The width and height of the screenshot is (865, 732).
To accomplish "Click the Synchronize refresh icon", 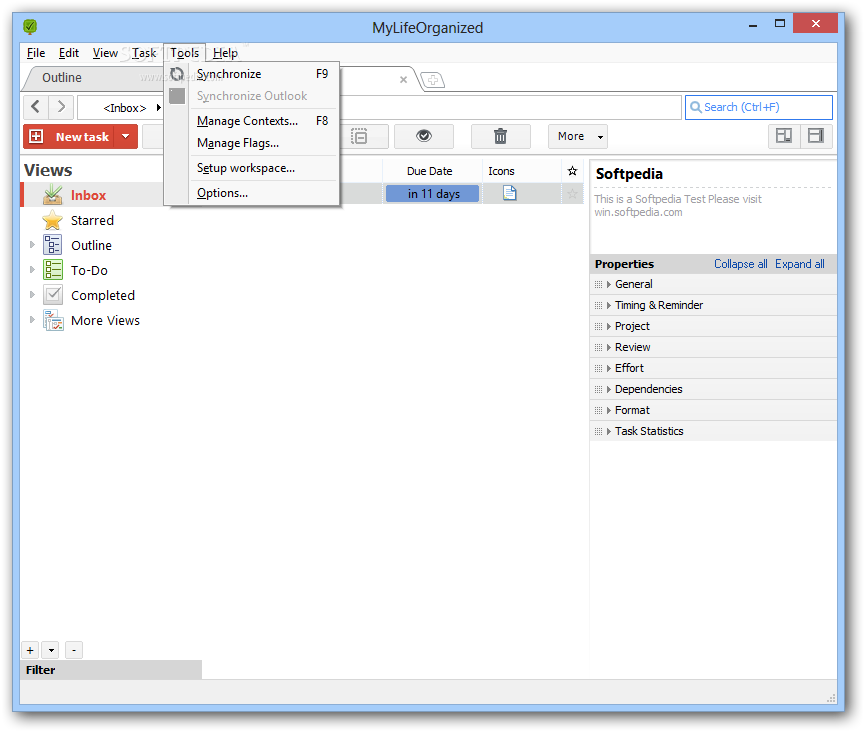I will coord(177,74).
